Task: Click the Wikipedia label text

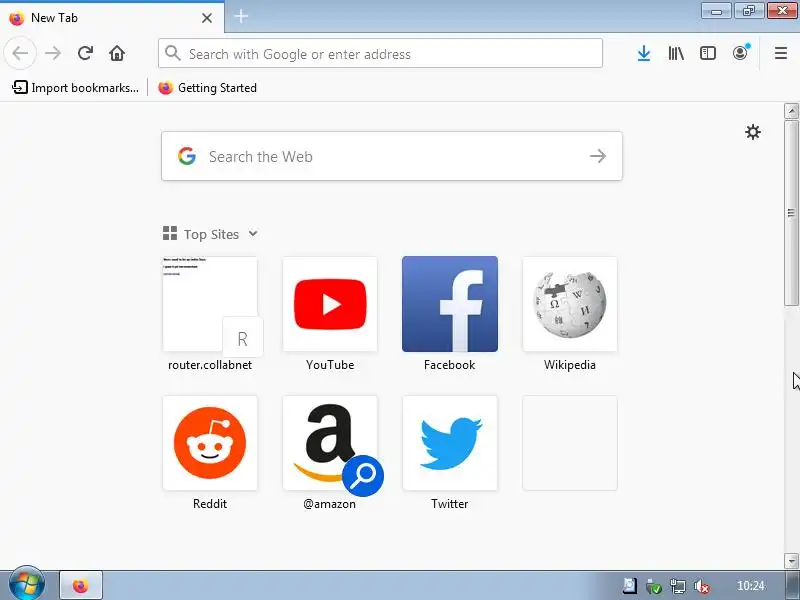Action: point(570,365)
